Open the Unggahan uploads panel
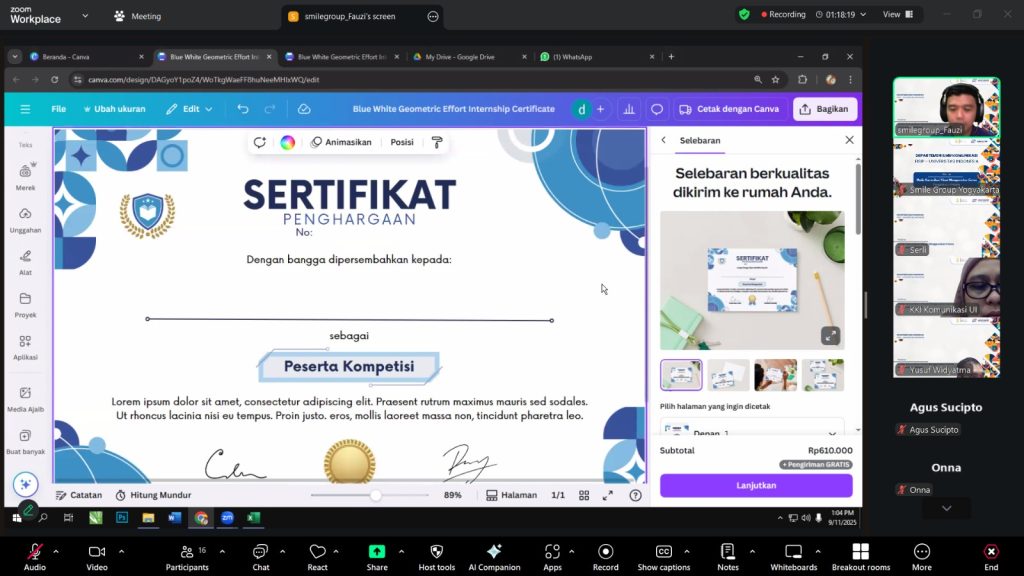This screenshot has height=576, width=1024. [x=25, y=219]
